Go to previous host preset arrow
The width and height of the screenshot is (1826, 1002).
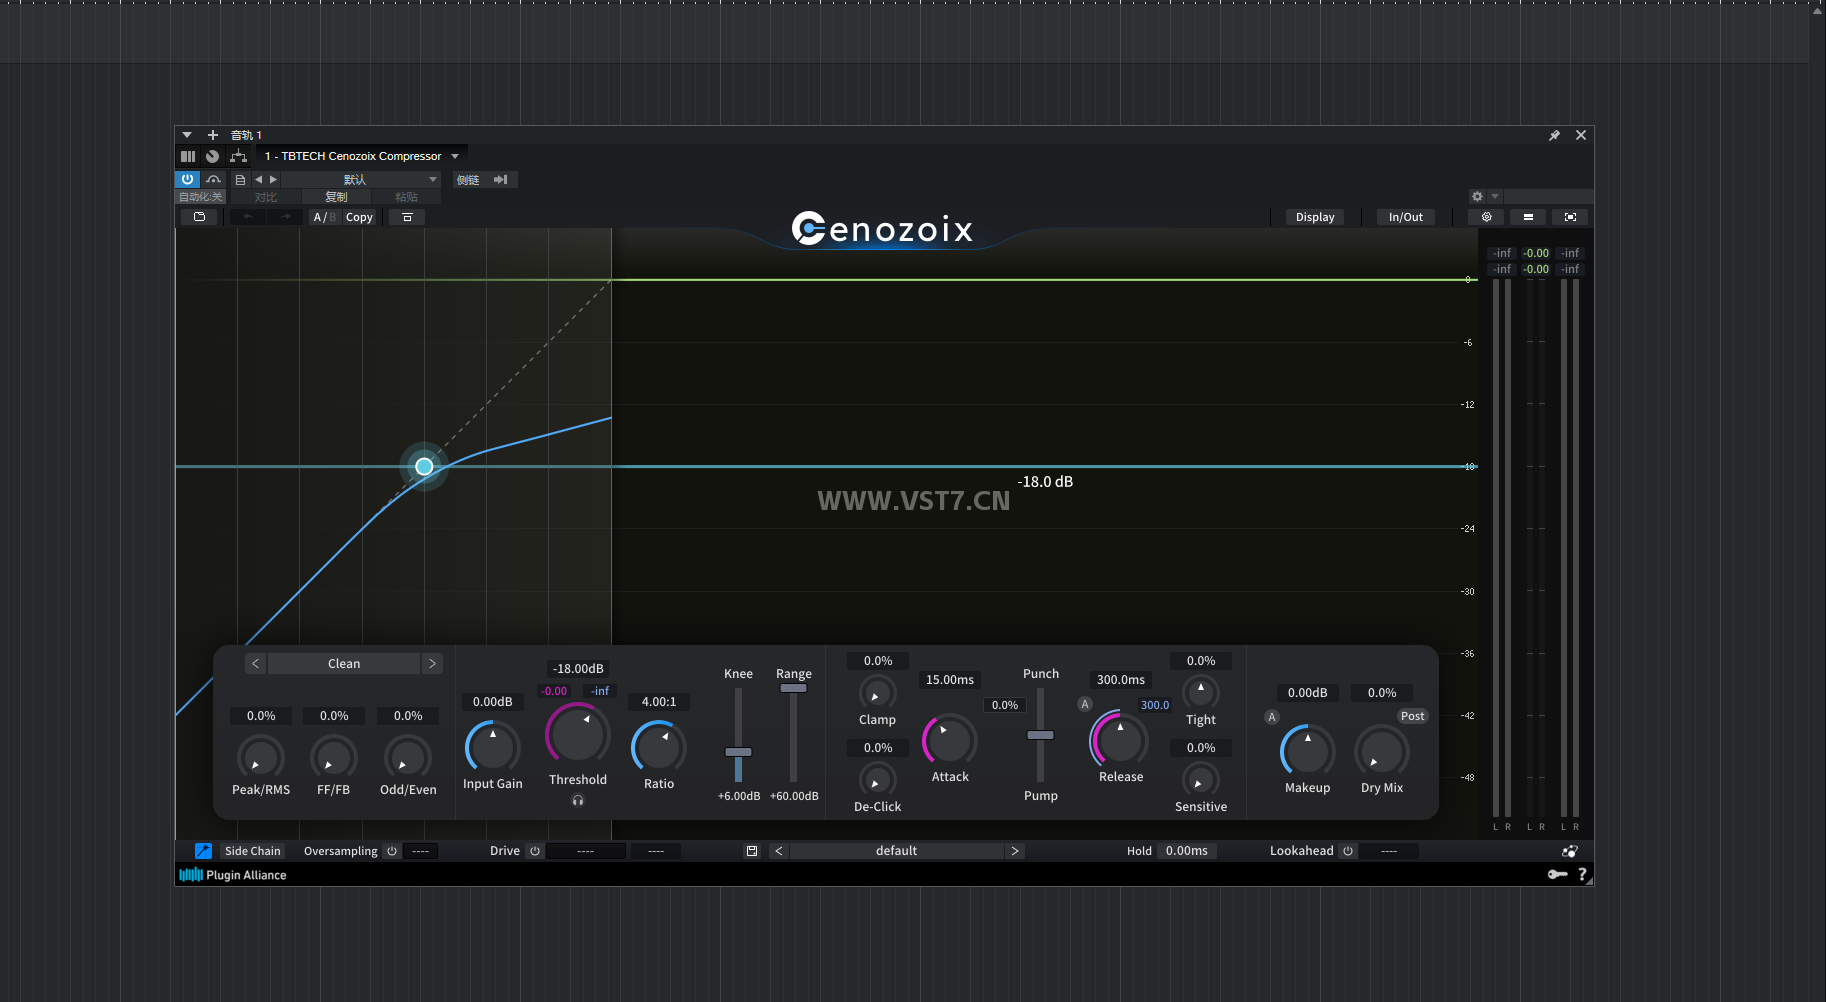pyautogui.click(x=258, y=180)
